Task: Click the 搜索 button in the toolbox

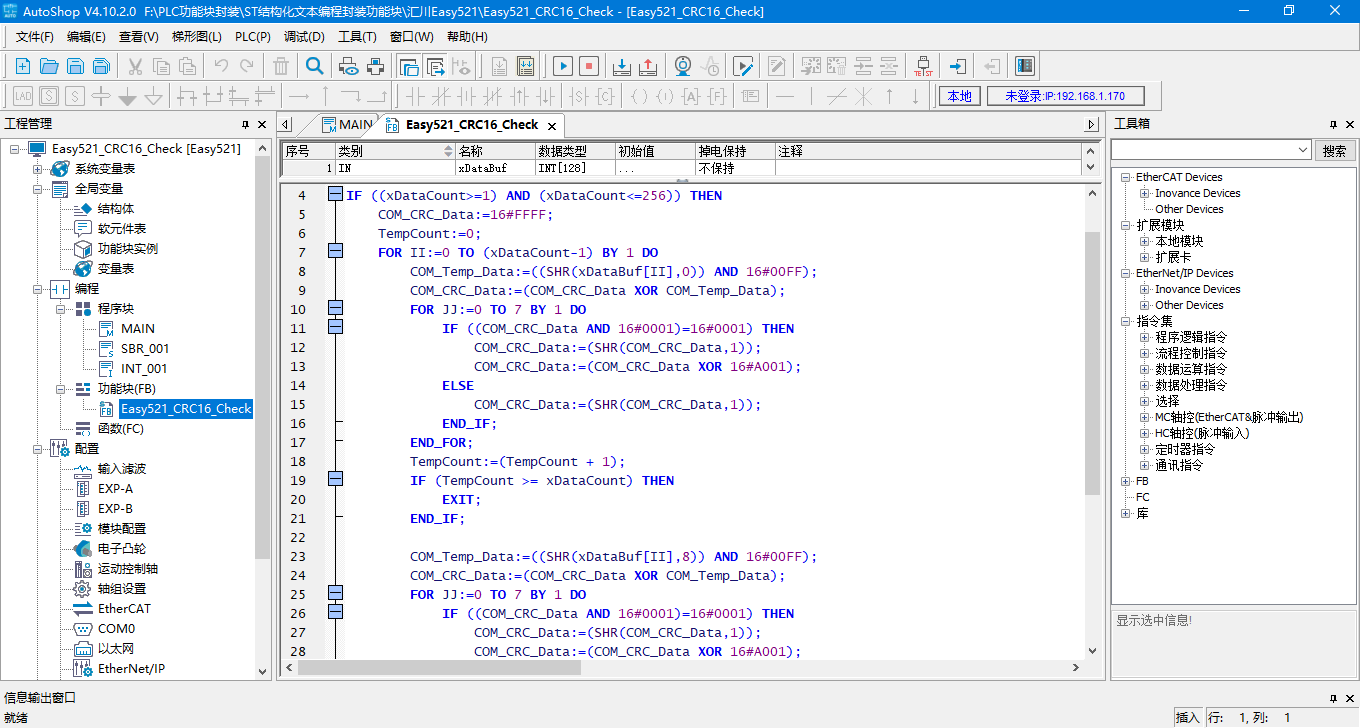Action: tap(1334, 151)
